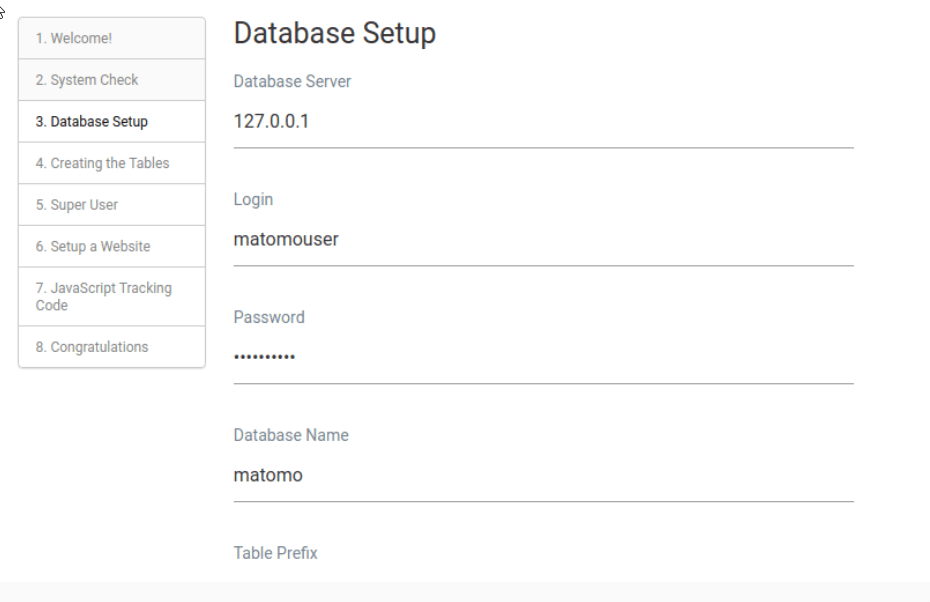Jump to Creating the Tables step
This screenshot has width=930, height=602.
tap(112, 163)
